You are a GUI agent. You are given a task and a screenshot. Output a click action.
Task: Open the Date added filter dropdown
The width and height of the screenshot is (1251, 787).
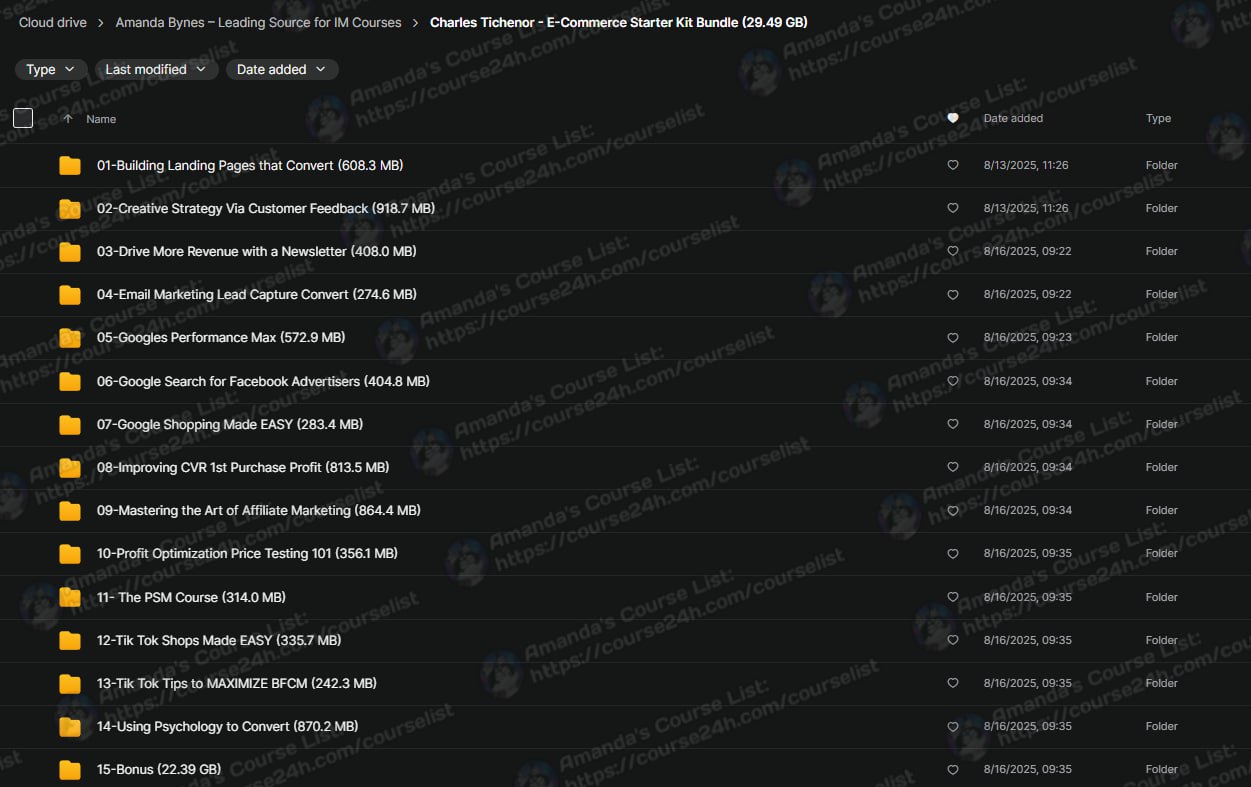tap(282, 70)
